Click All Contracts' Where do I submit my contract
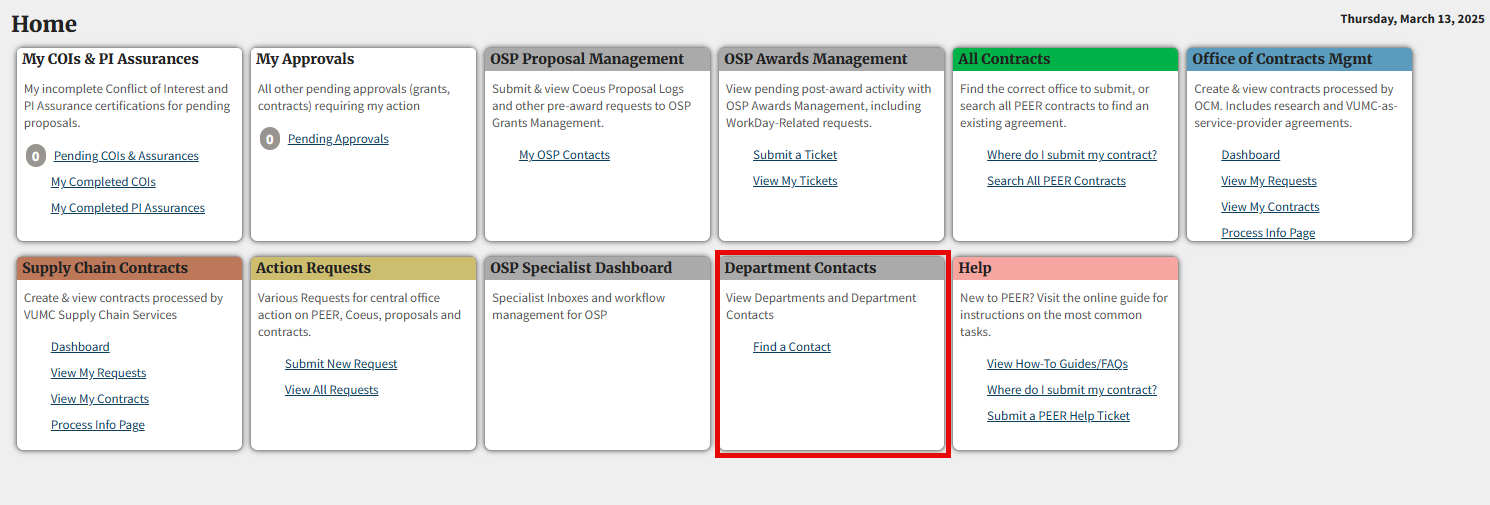 tap(1072, 155)
